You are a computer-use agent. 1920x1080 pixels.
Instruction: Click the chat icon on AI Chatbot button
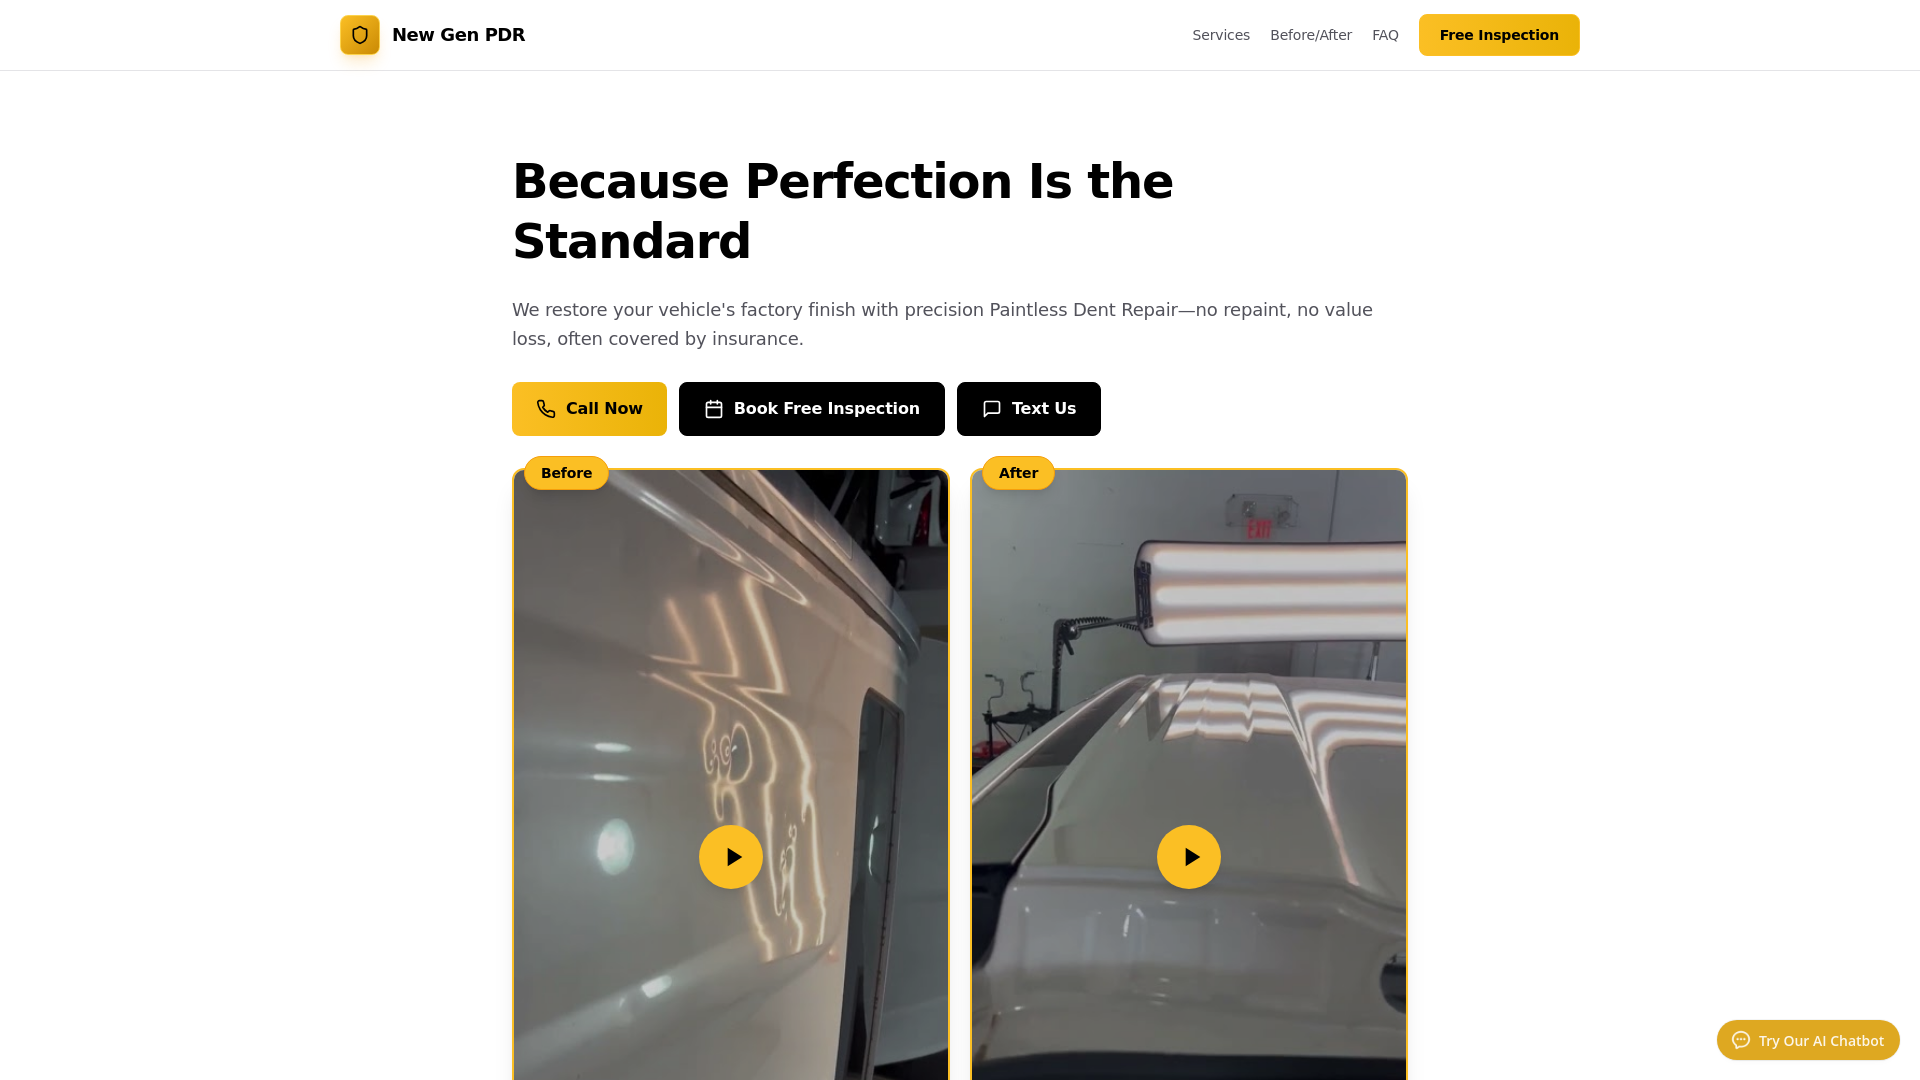pyautogui.click(x=1741, y=1040)
